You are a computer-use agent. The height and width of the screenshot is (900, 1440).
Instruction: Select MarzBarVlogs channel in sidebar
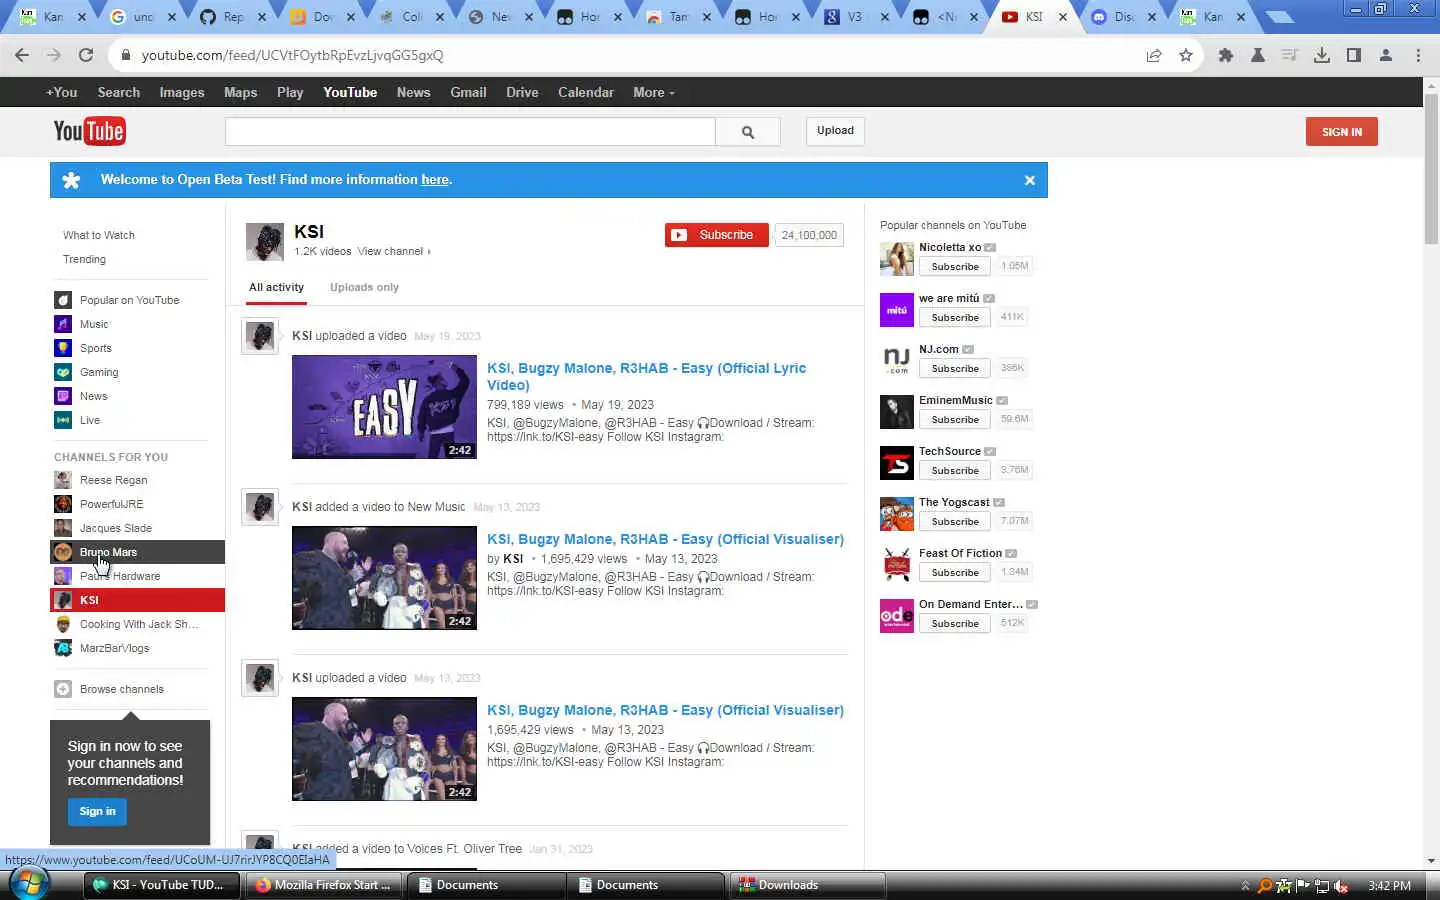pos(137,648)
